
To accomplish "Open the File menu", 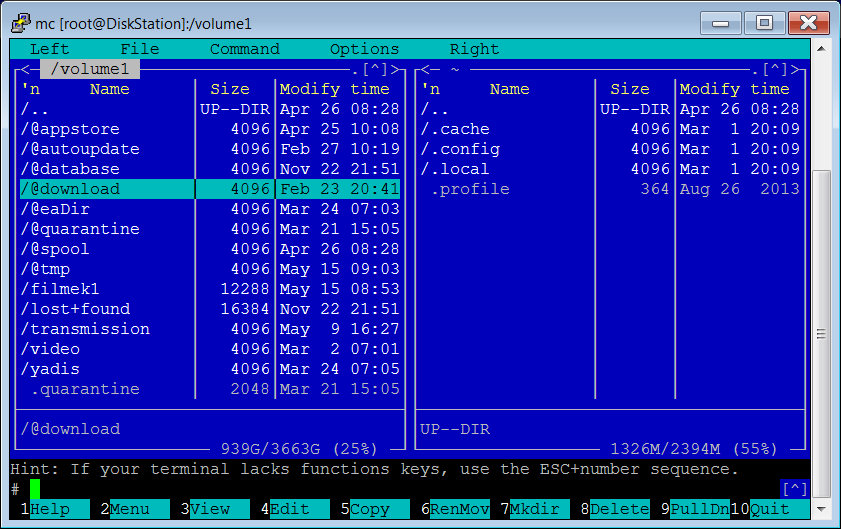I will click(140, 49).
